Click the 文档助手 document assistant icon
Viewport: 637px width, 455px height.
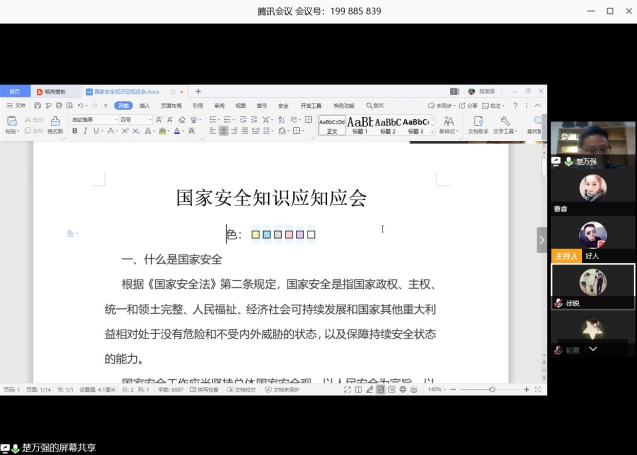click(477, 123)
